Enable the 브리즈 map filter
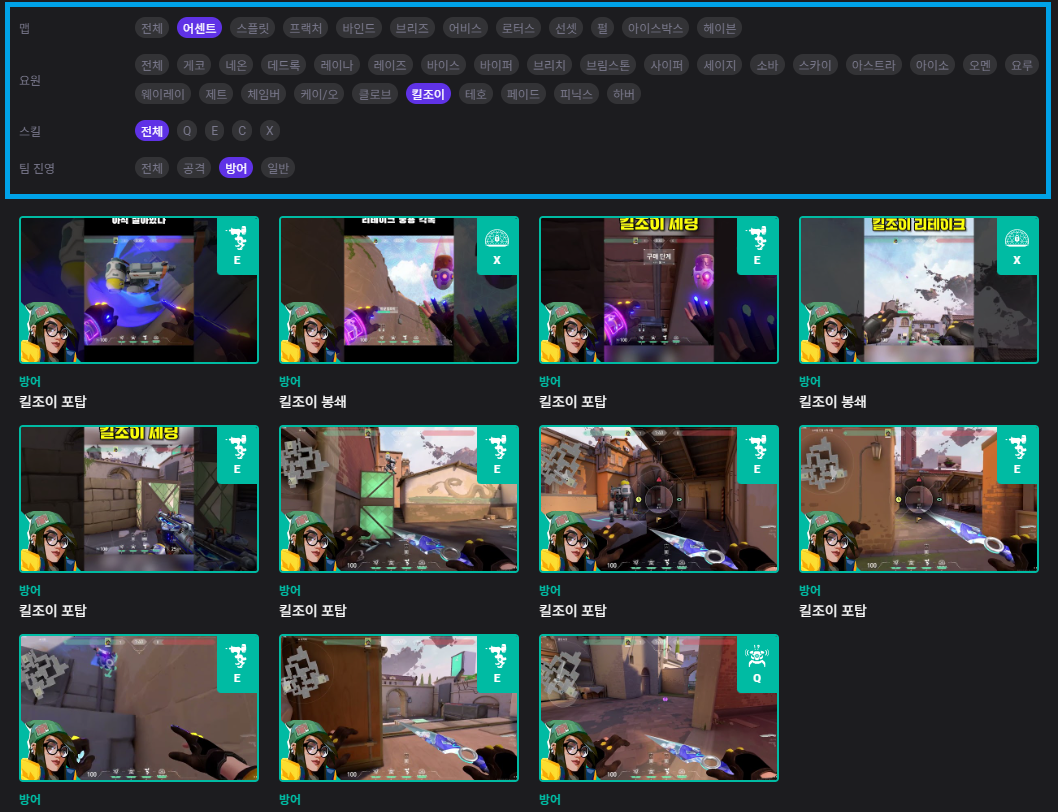The height and width of the screenshot is (812, 1058). [412, 28]
